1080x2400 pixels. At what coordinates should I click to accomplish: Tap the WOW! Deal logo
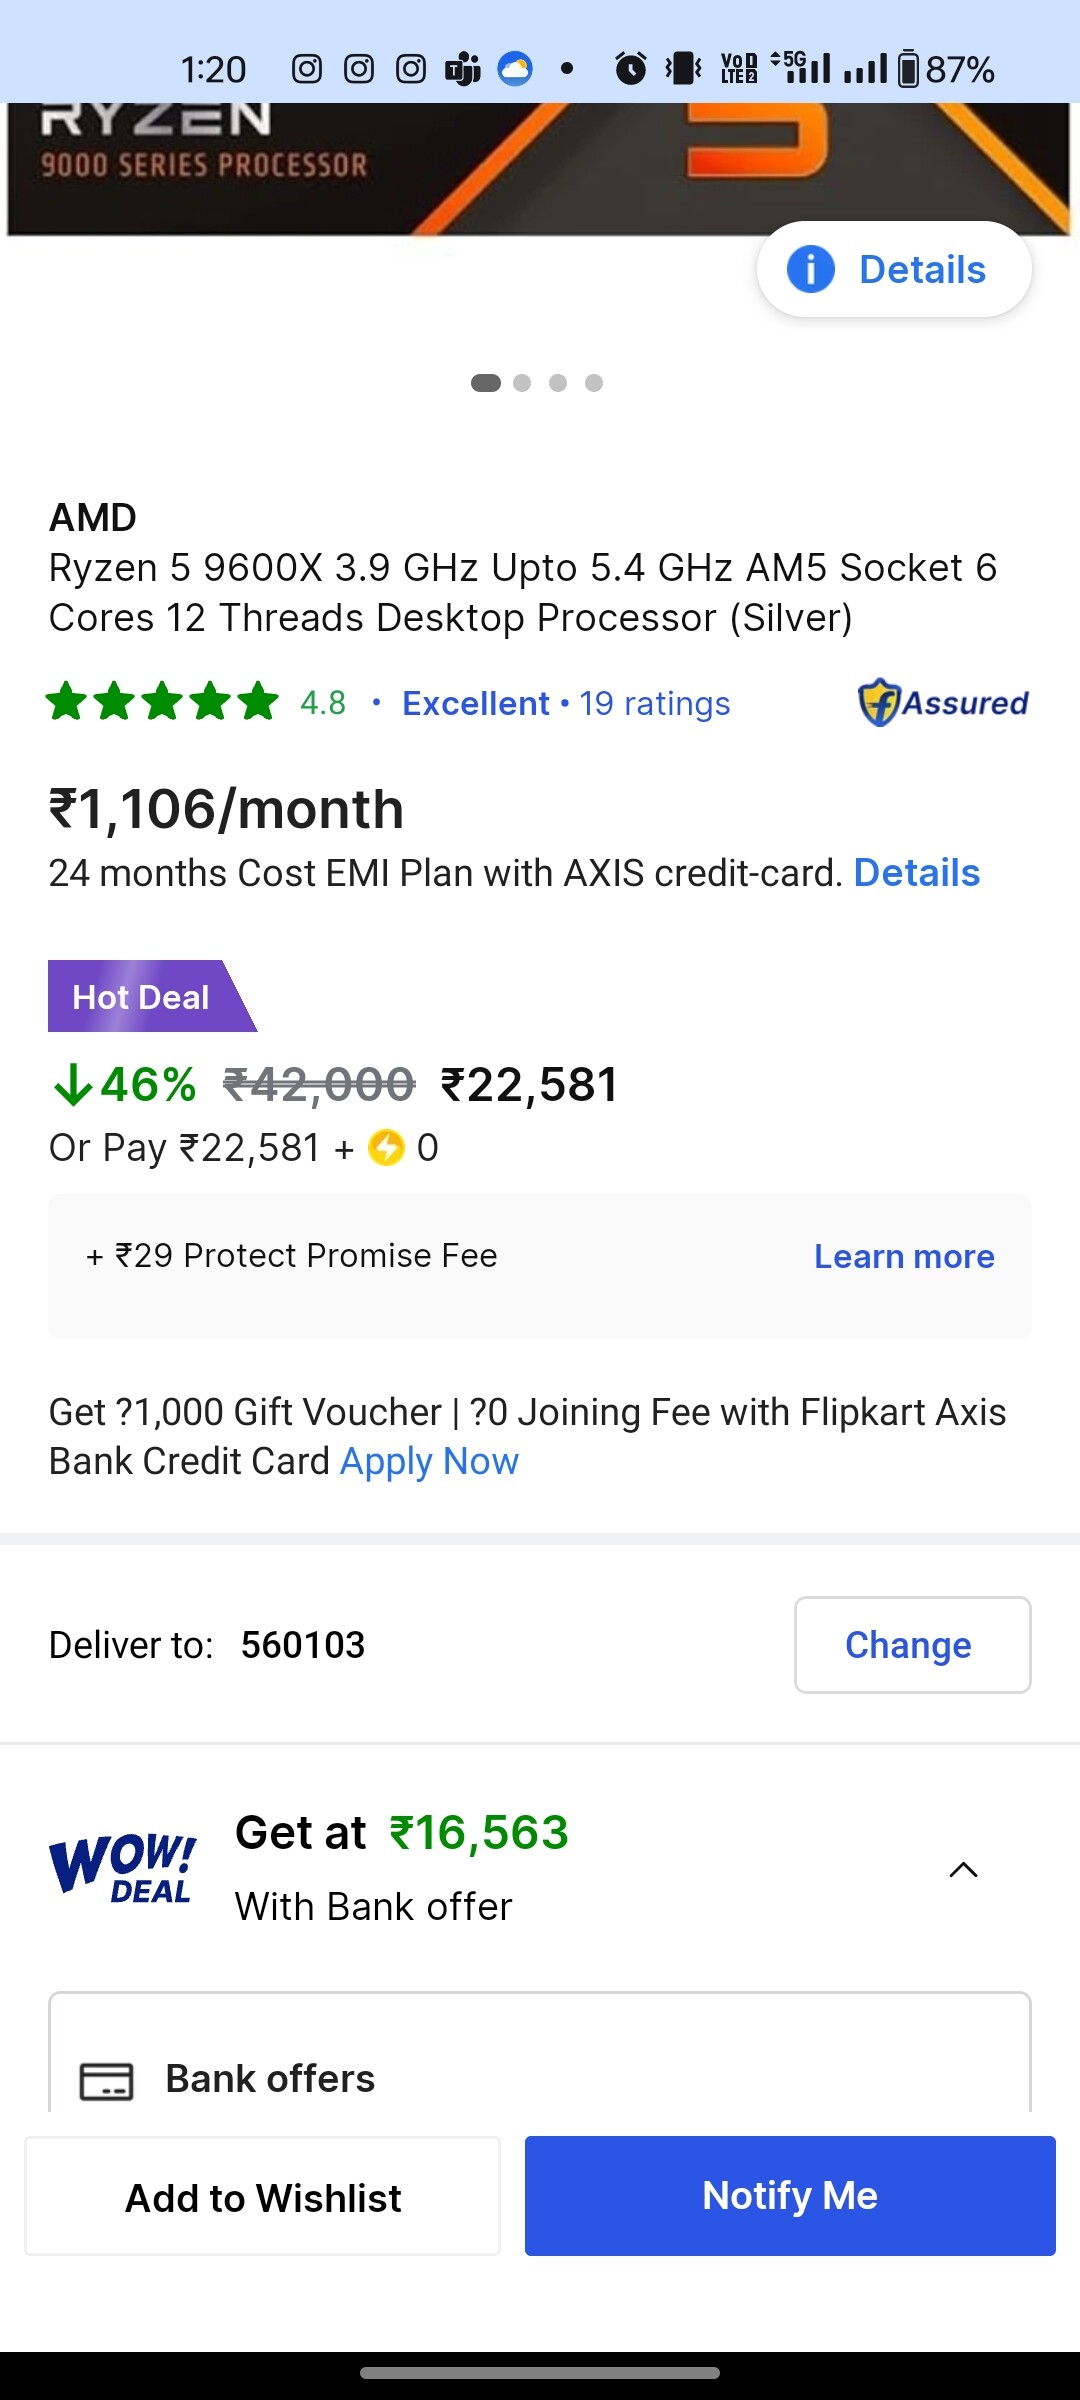123,1868
